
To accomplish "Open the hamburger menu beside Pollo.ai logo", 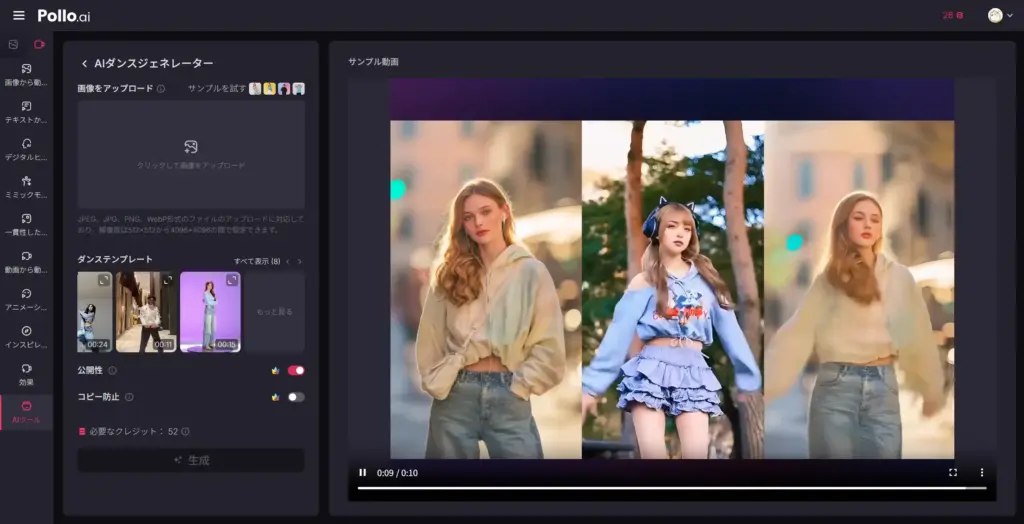I will pos(18,15).
